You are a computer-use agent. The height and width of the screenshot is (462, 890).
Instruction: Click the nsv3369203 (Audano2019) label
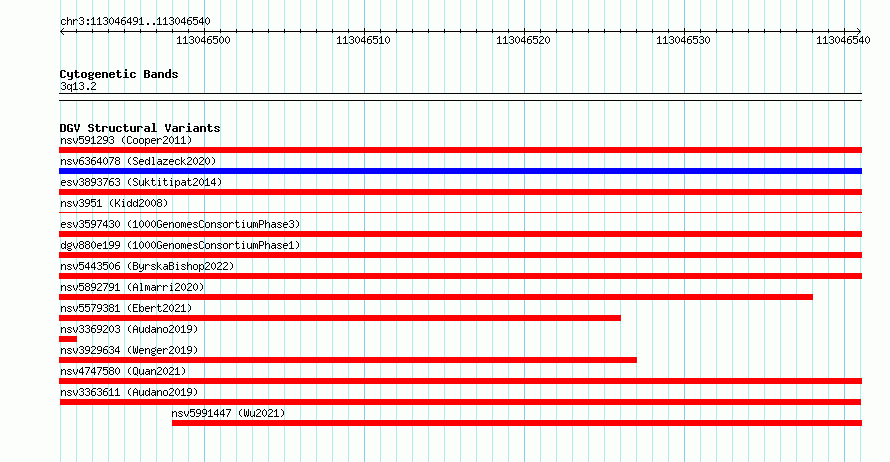(129, 329)
